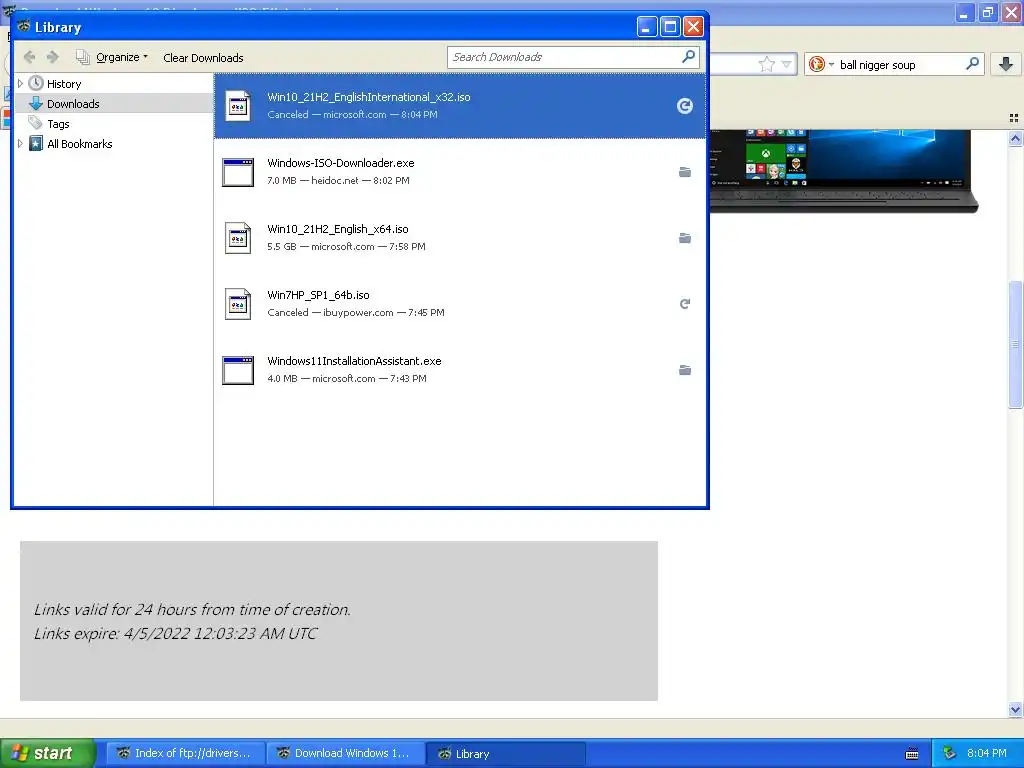Click the Win10_21H2_English_x64.iso file icon

pyautogui.click(x=238, y=238)
